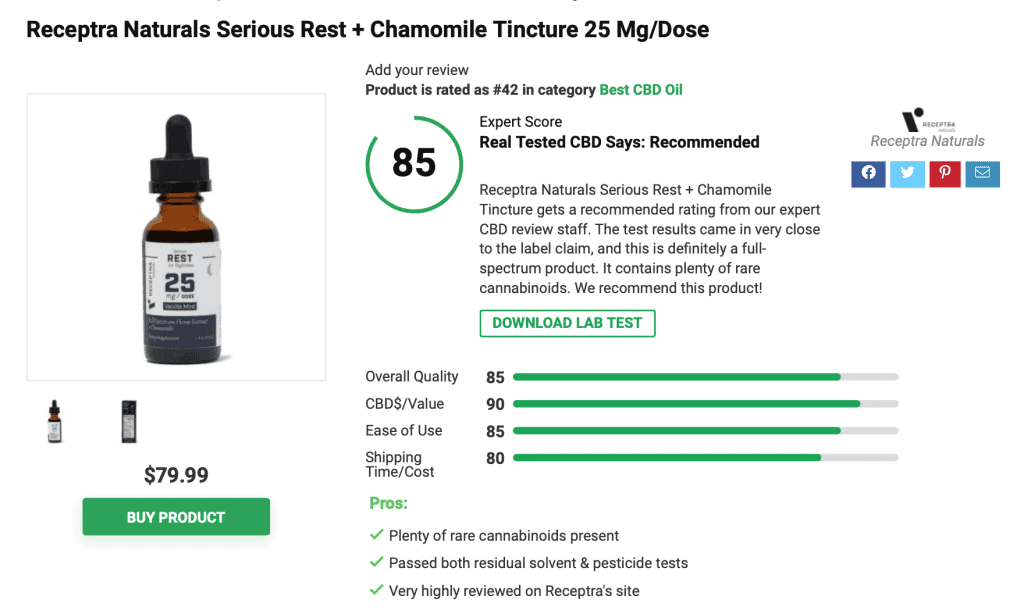Click the Receptra Naturals brand logo
The image size is (1024, 614).
point(927,124)
